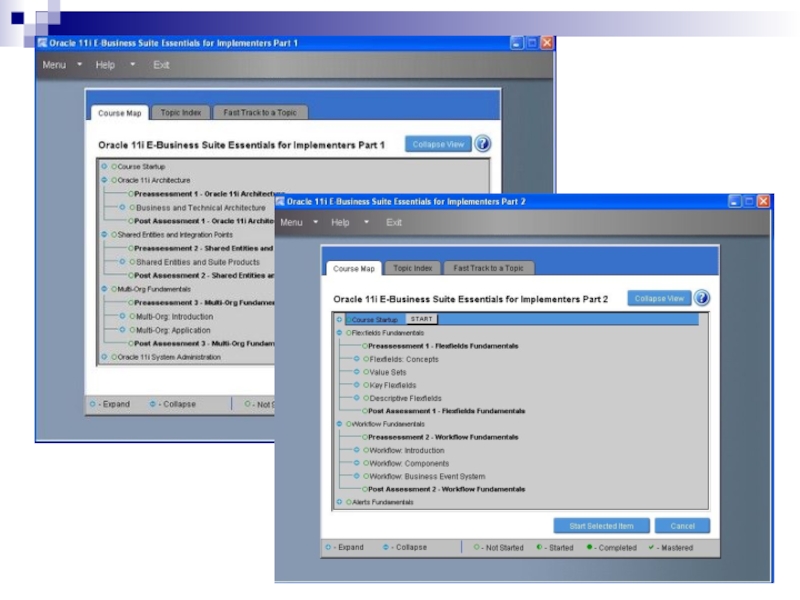Open the Menu in the Part 1 window
800x600 pixels.
coord(54,65)
